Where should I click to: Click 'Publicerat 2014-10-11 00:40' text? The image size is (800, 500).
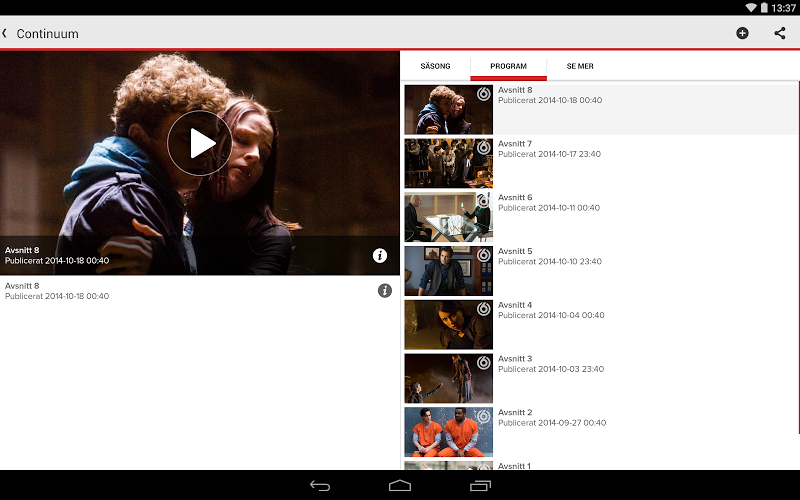(x=549, y=208)
